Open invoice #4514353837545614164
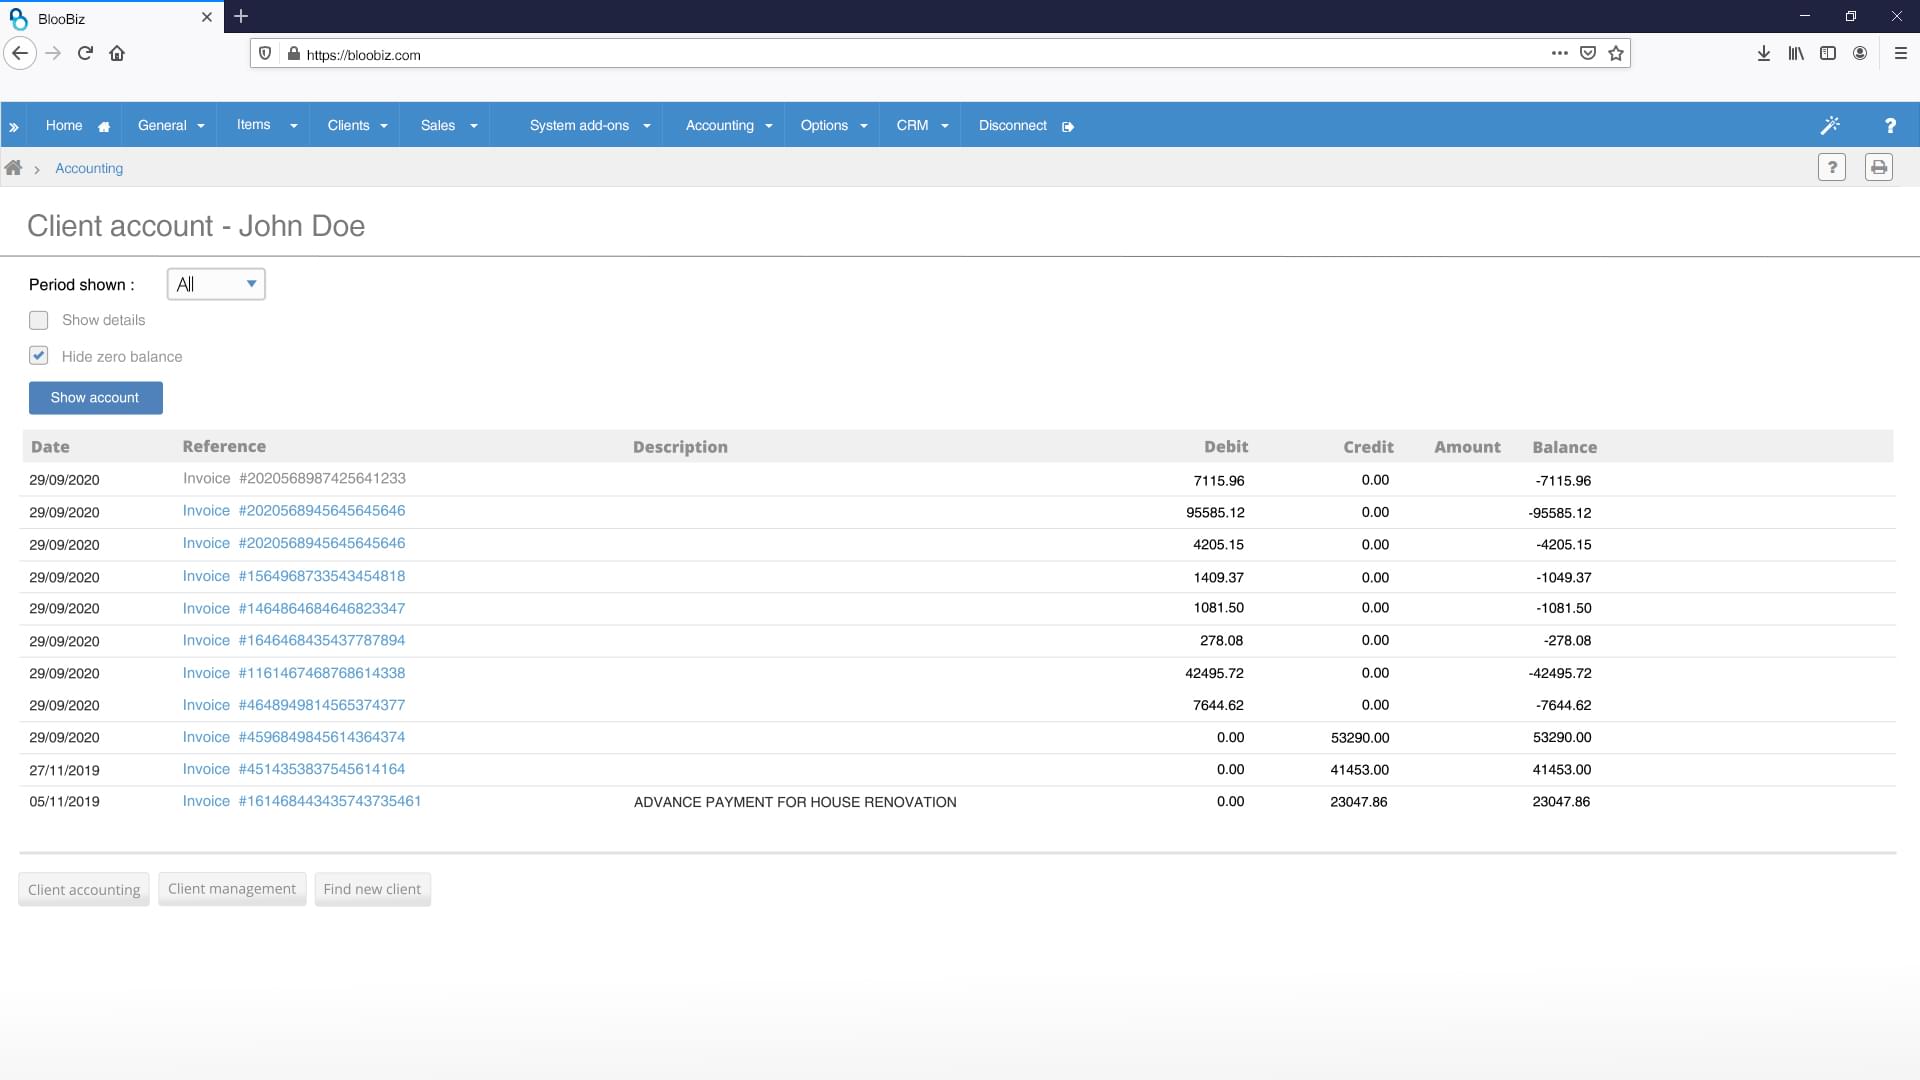 click(294, 769)
